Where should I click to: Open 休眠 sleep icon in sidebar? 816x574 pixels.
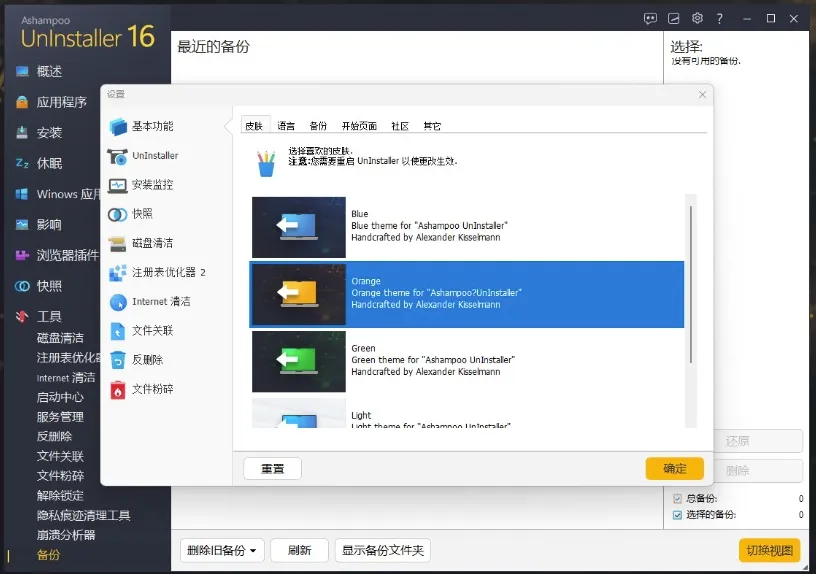click(22, 163)
